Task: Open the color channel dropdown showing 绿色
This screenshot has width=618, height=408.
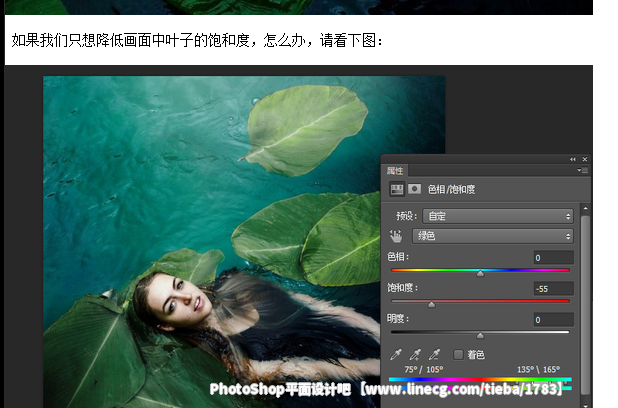Action: pyautogui.click(x=493, y=236)
